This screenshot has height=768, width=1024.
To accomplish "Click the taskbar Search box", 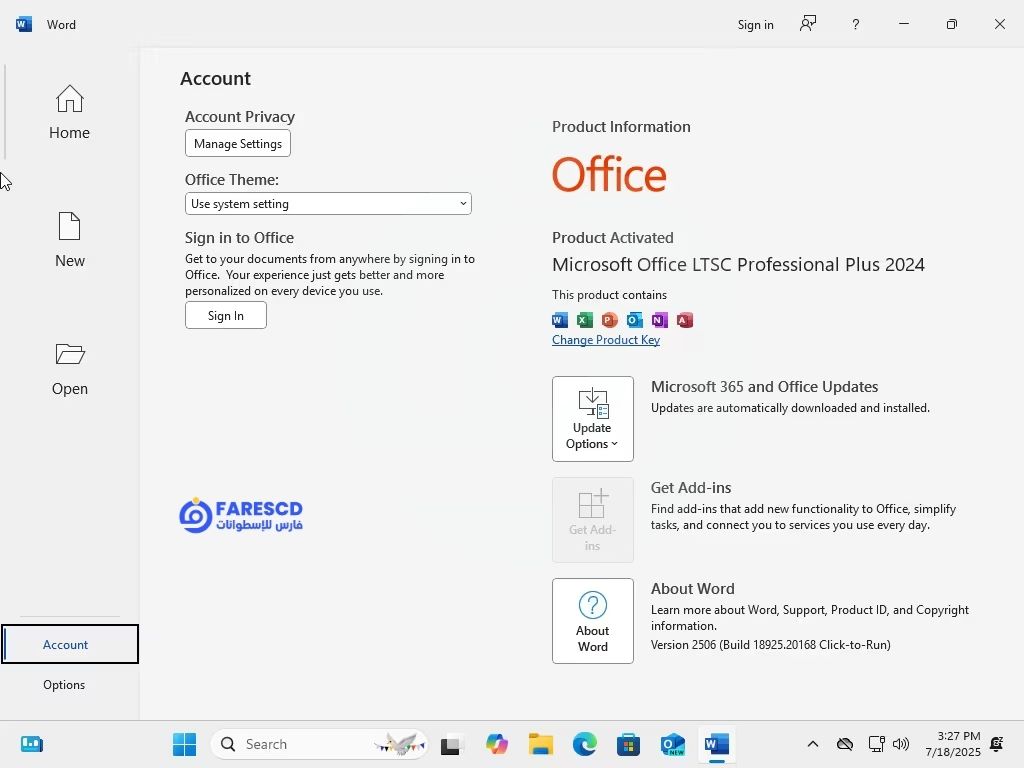I will [319, 744].
